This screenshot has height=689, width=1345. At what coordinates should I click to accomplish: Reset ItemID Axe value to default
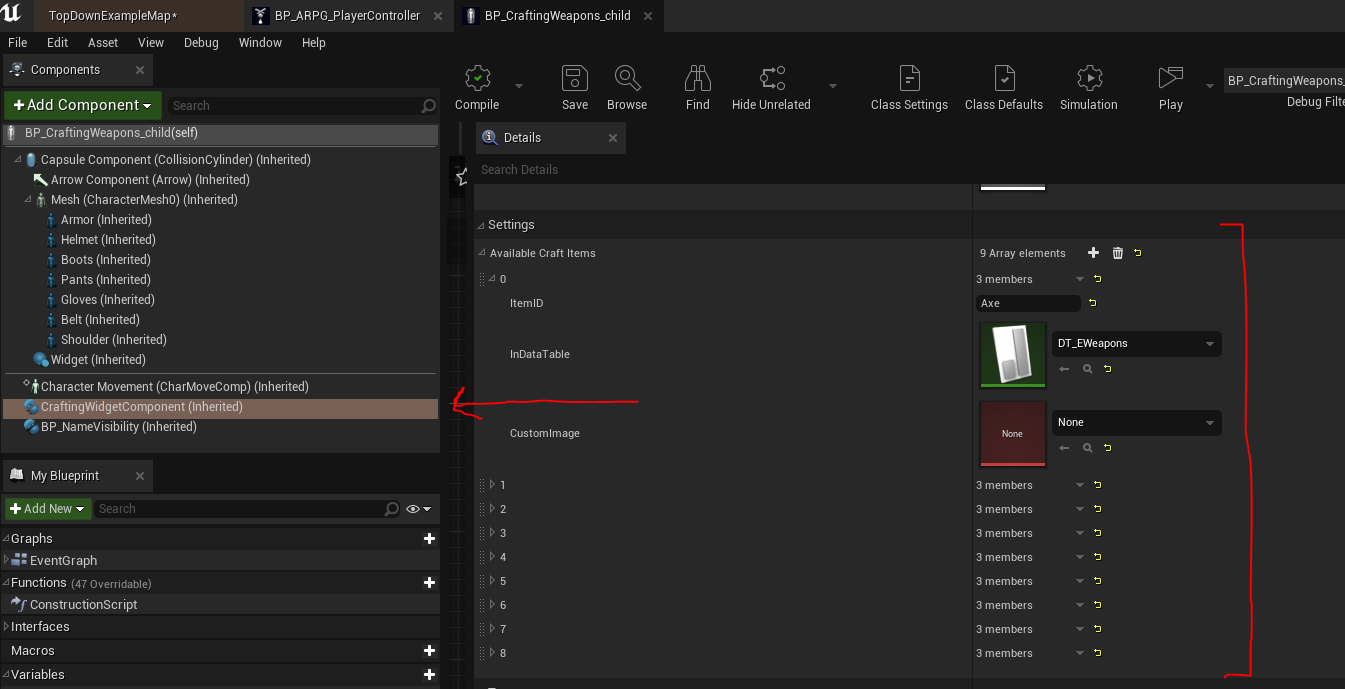pos(1092,303)
